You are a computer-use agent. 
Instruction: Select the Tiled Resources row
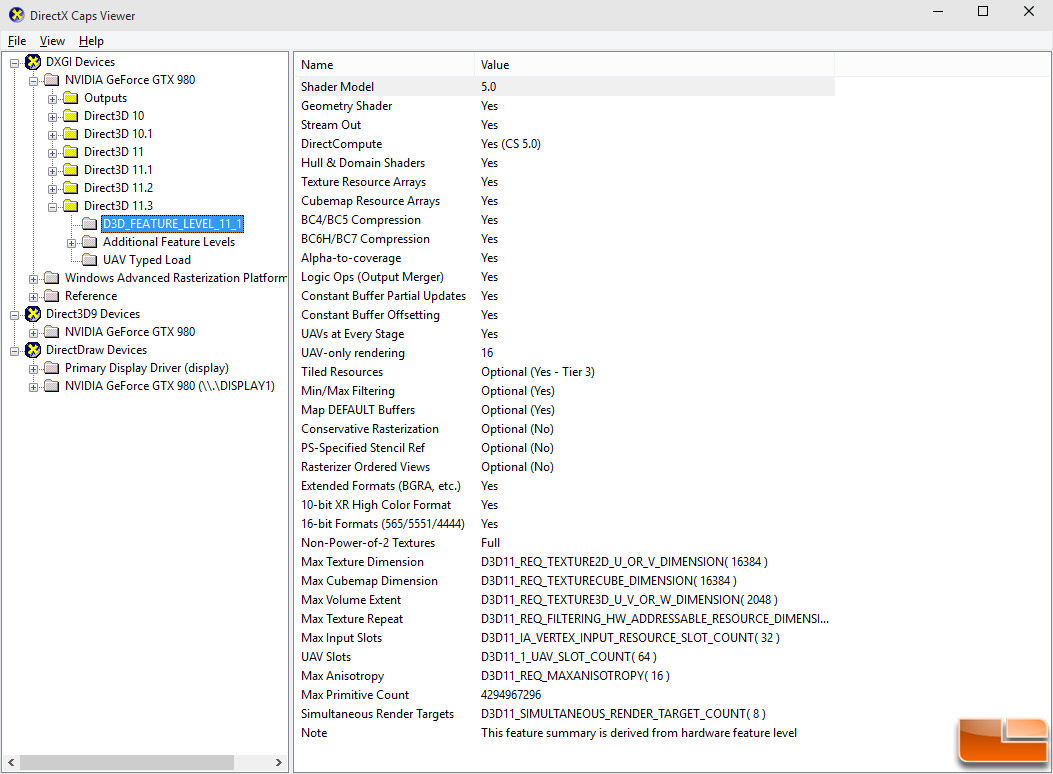click(565, 372)
